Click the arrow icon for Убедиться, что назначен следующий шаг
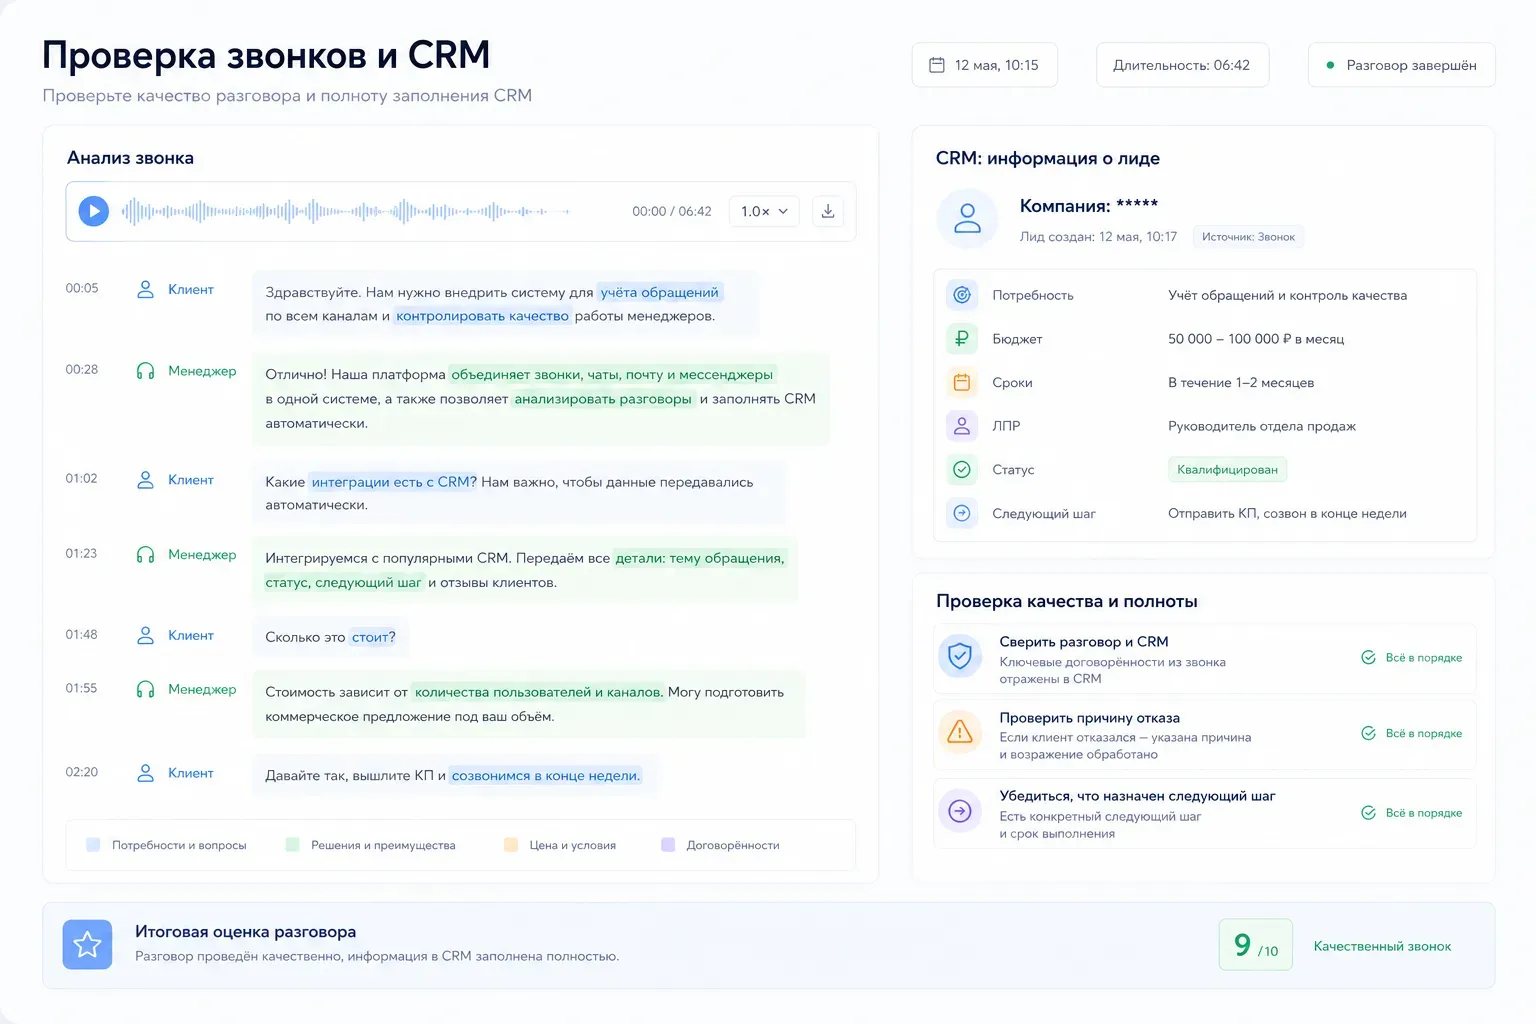Image resolution: width=1536 pixels, height=1024 pixels. (960, 811)
